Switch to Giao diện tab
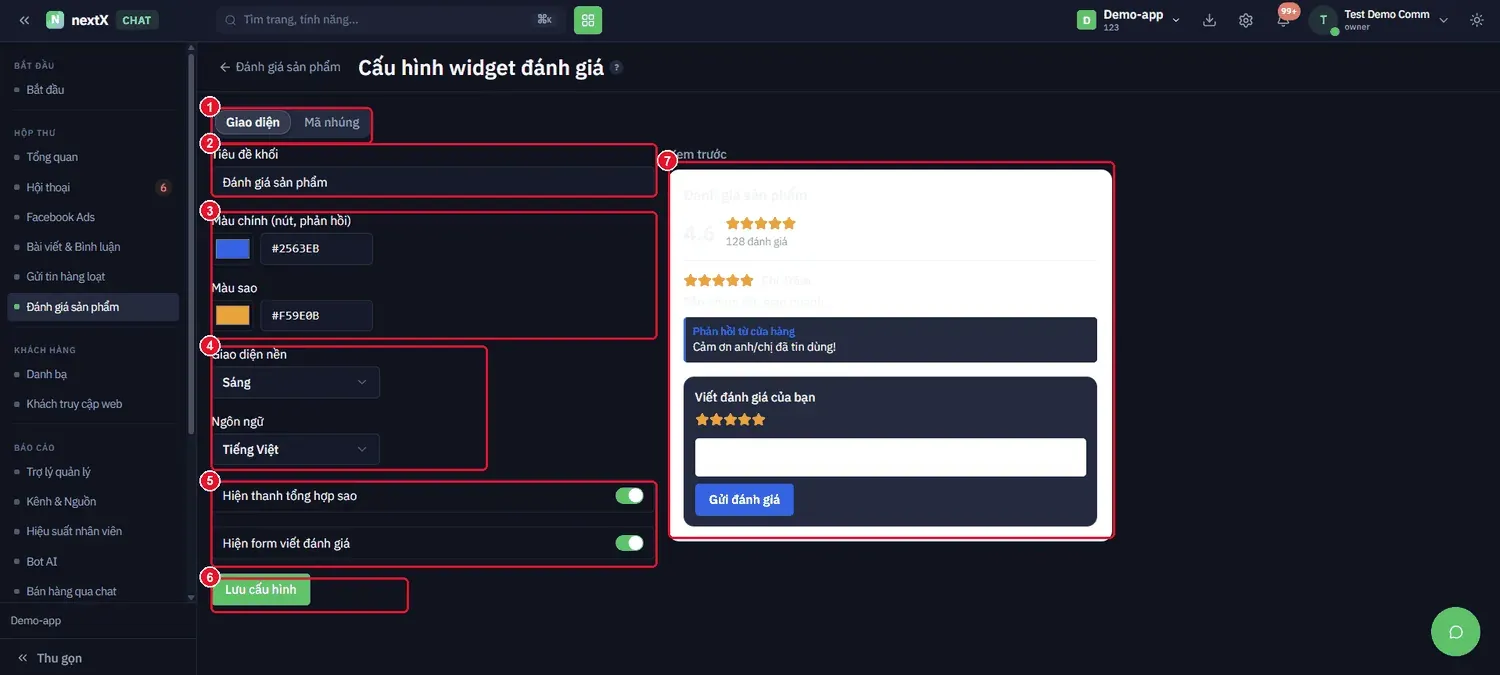 (253, 122)
